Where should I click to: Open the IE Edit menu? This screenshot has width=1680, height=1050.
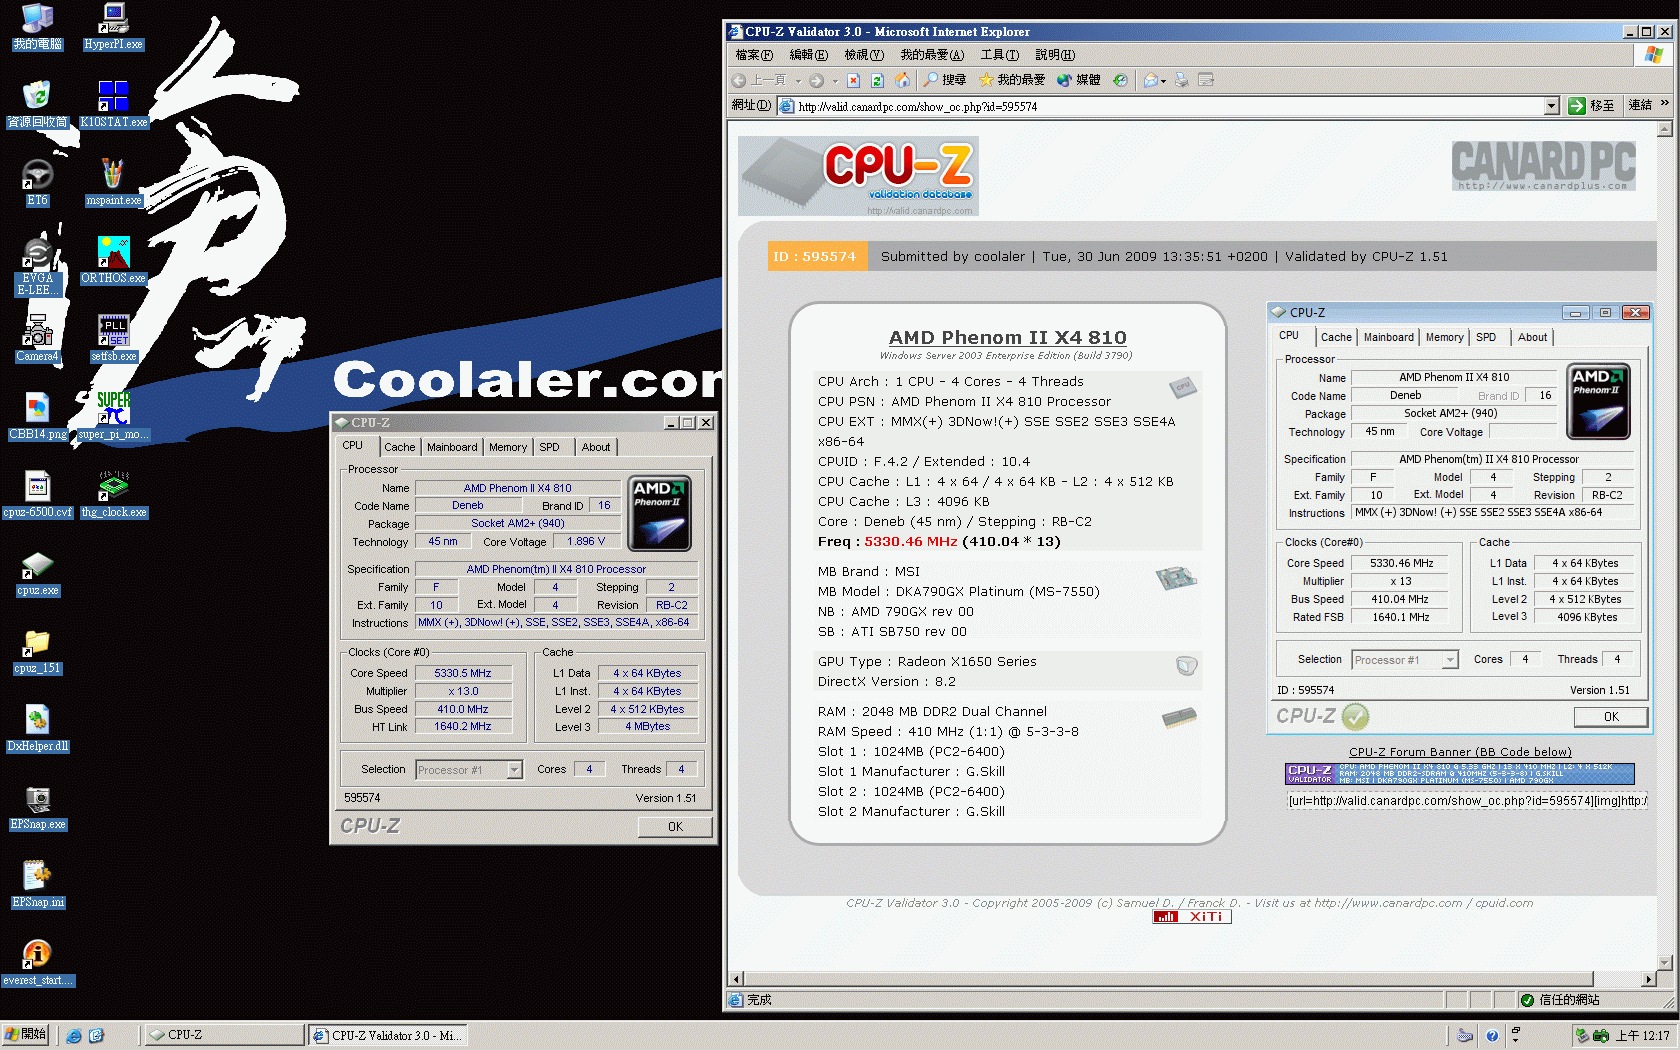(x=809, y=55)
